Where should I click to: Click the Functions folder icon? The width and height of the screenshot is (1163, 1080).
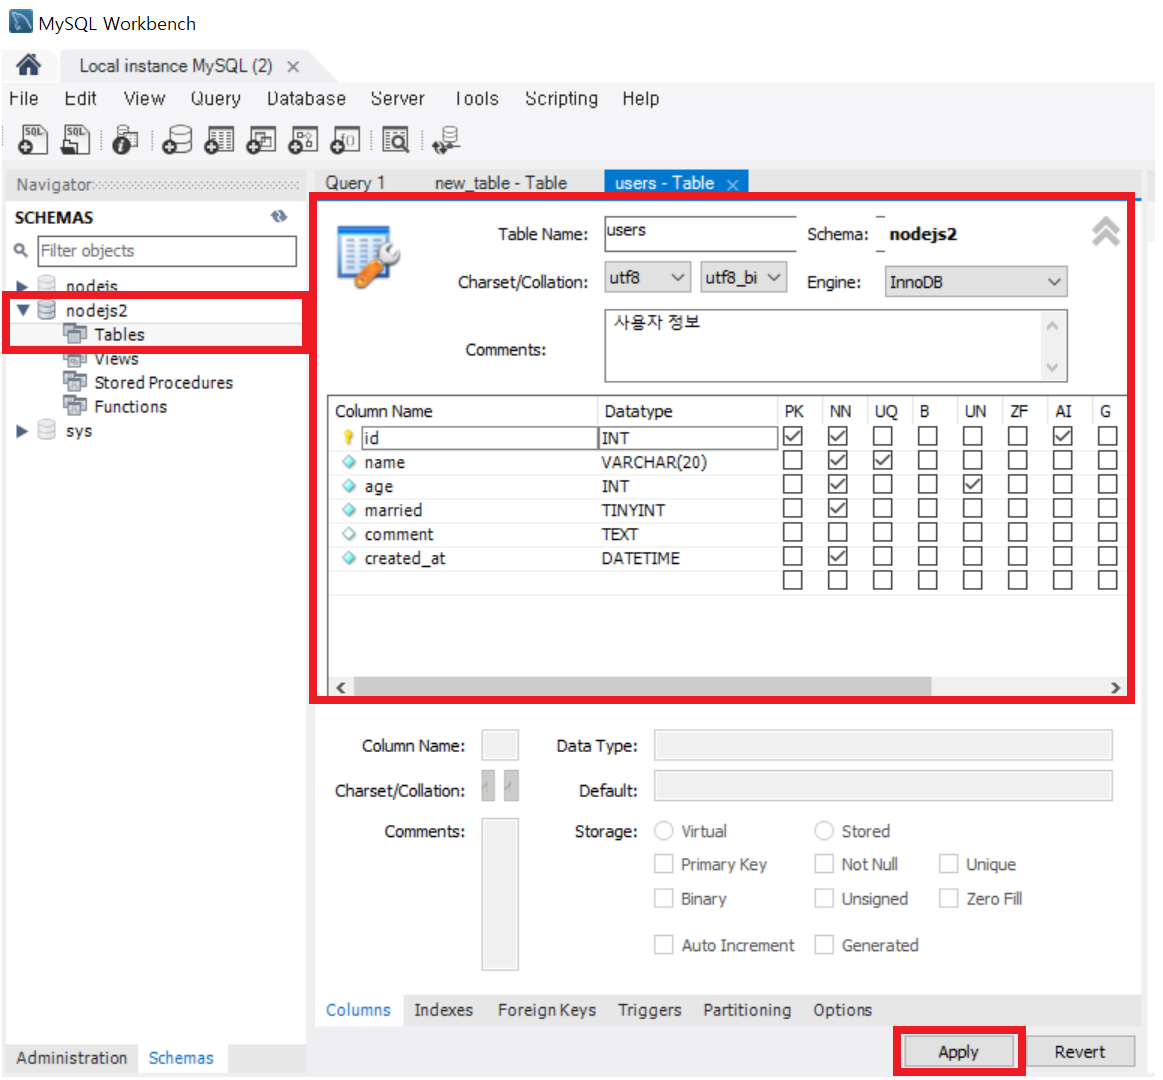click(75, 406)
